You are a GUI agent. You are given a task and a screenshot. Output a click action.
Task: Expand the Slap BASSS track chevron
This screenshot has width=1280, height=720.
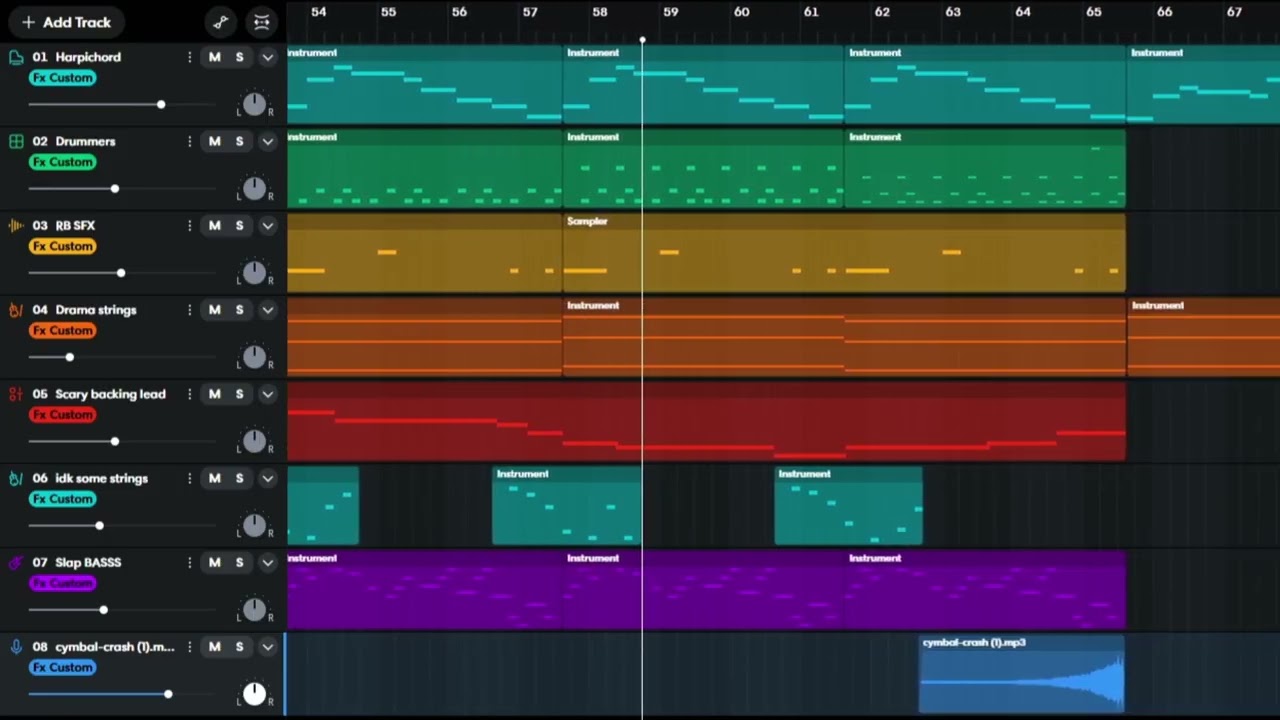pos(267,563)
